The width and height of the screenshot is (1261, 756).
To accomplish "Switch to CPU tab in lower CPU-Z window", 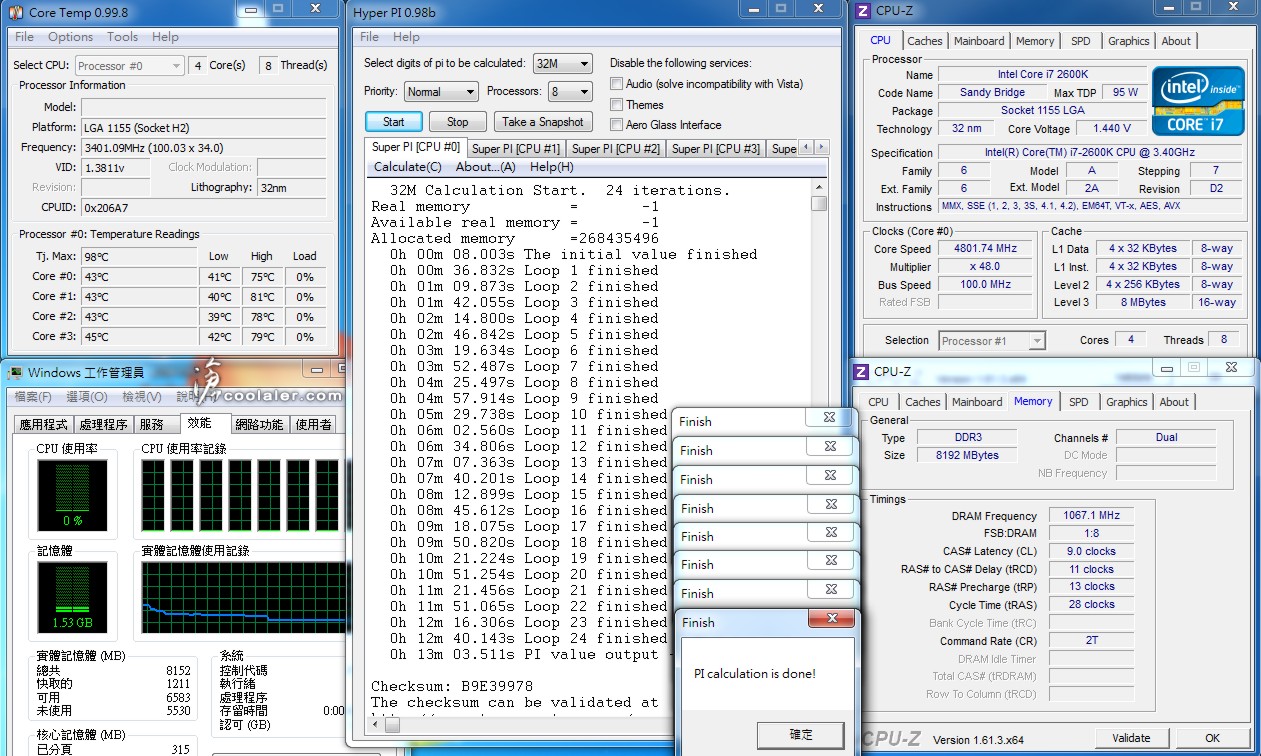I will 878,402.
